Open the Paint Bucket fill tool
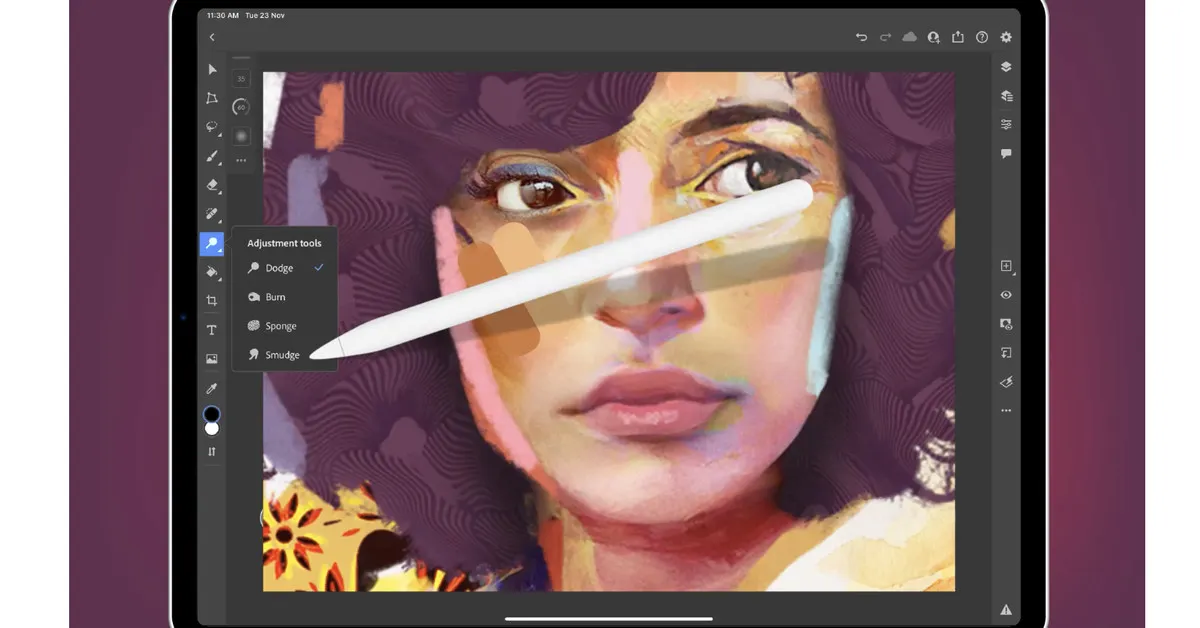Image resolution: width=1200 pixels, height=628 pixels. click(x=212, y=272)
